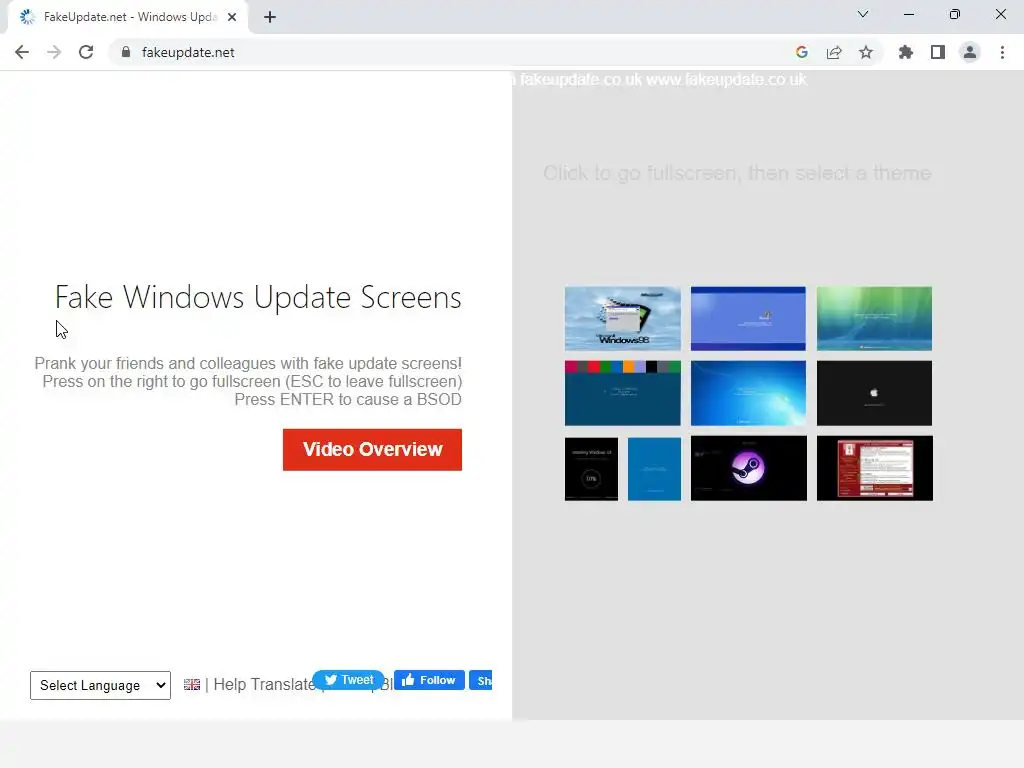Open the profile avatar menu
Screen dimensions: 1024x768
970,52
